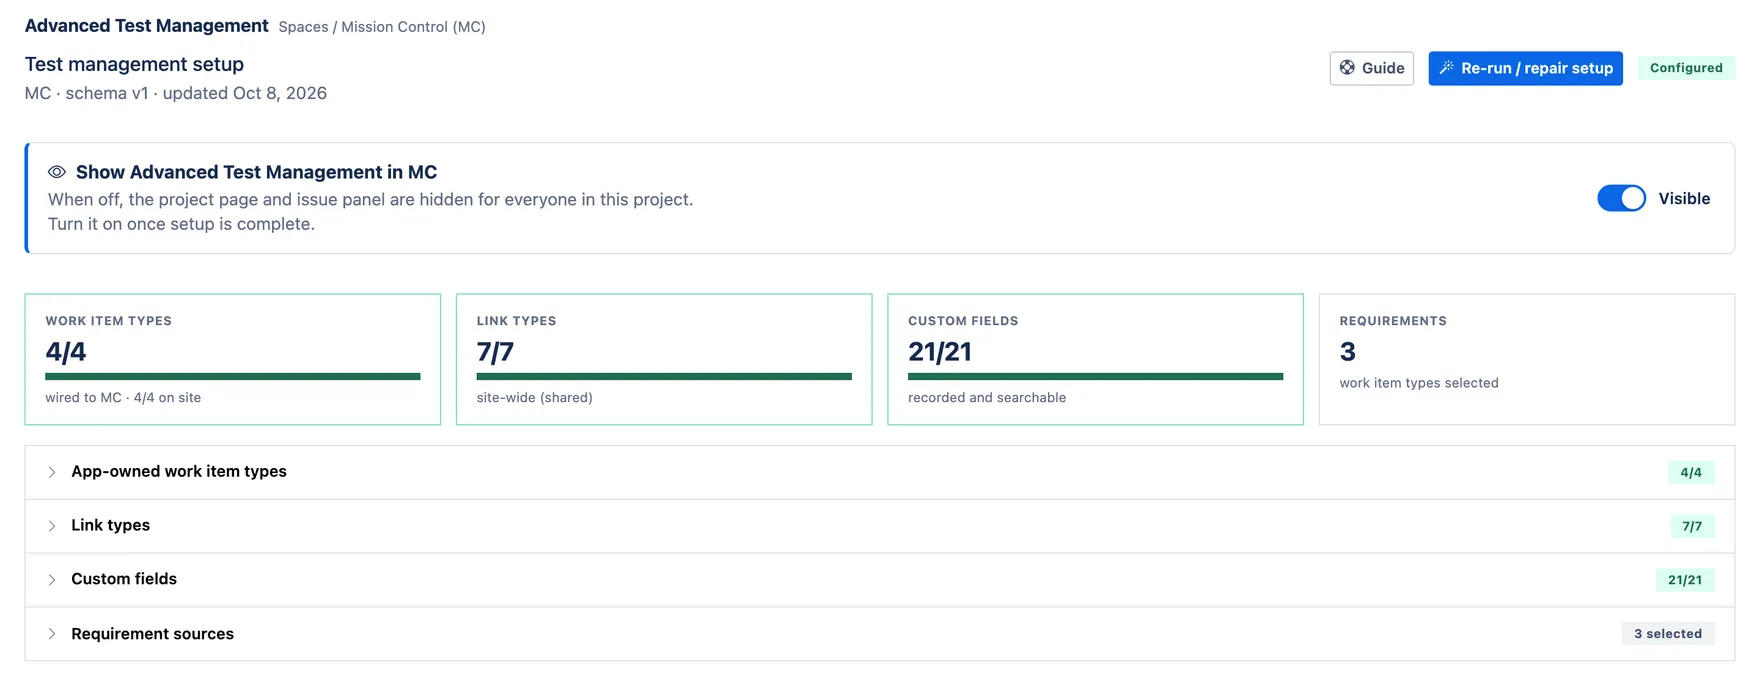Screen dimensions: 1760x676
Task: Click 'site-wide (shared)' text
Action: 535,398
